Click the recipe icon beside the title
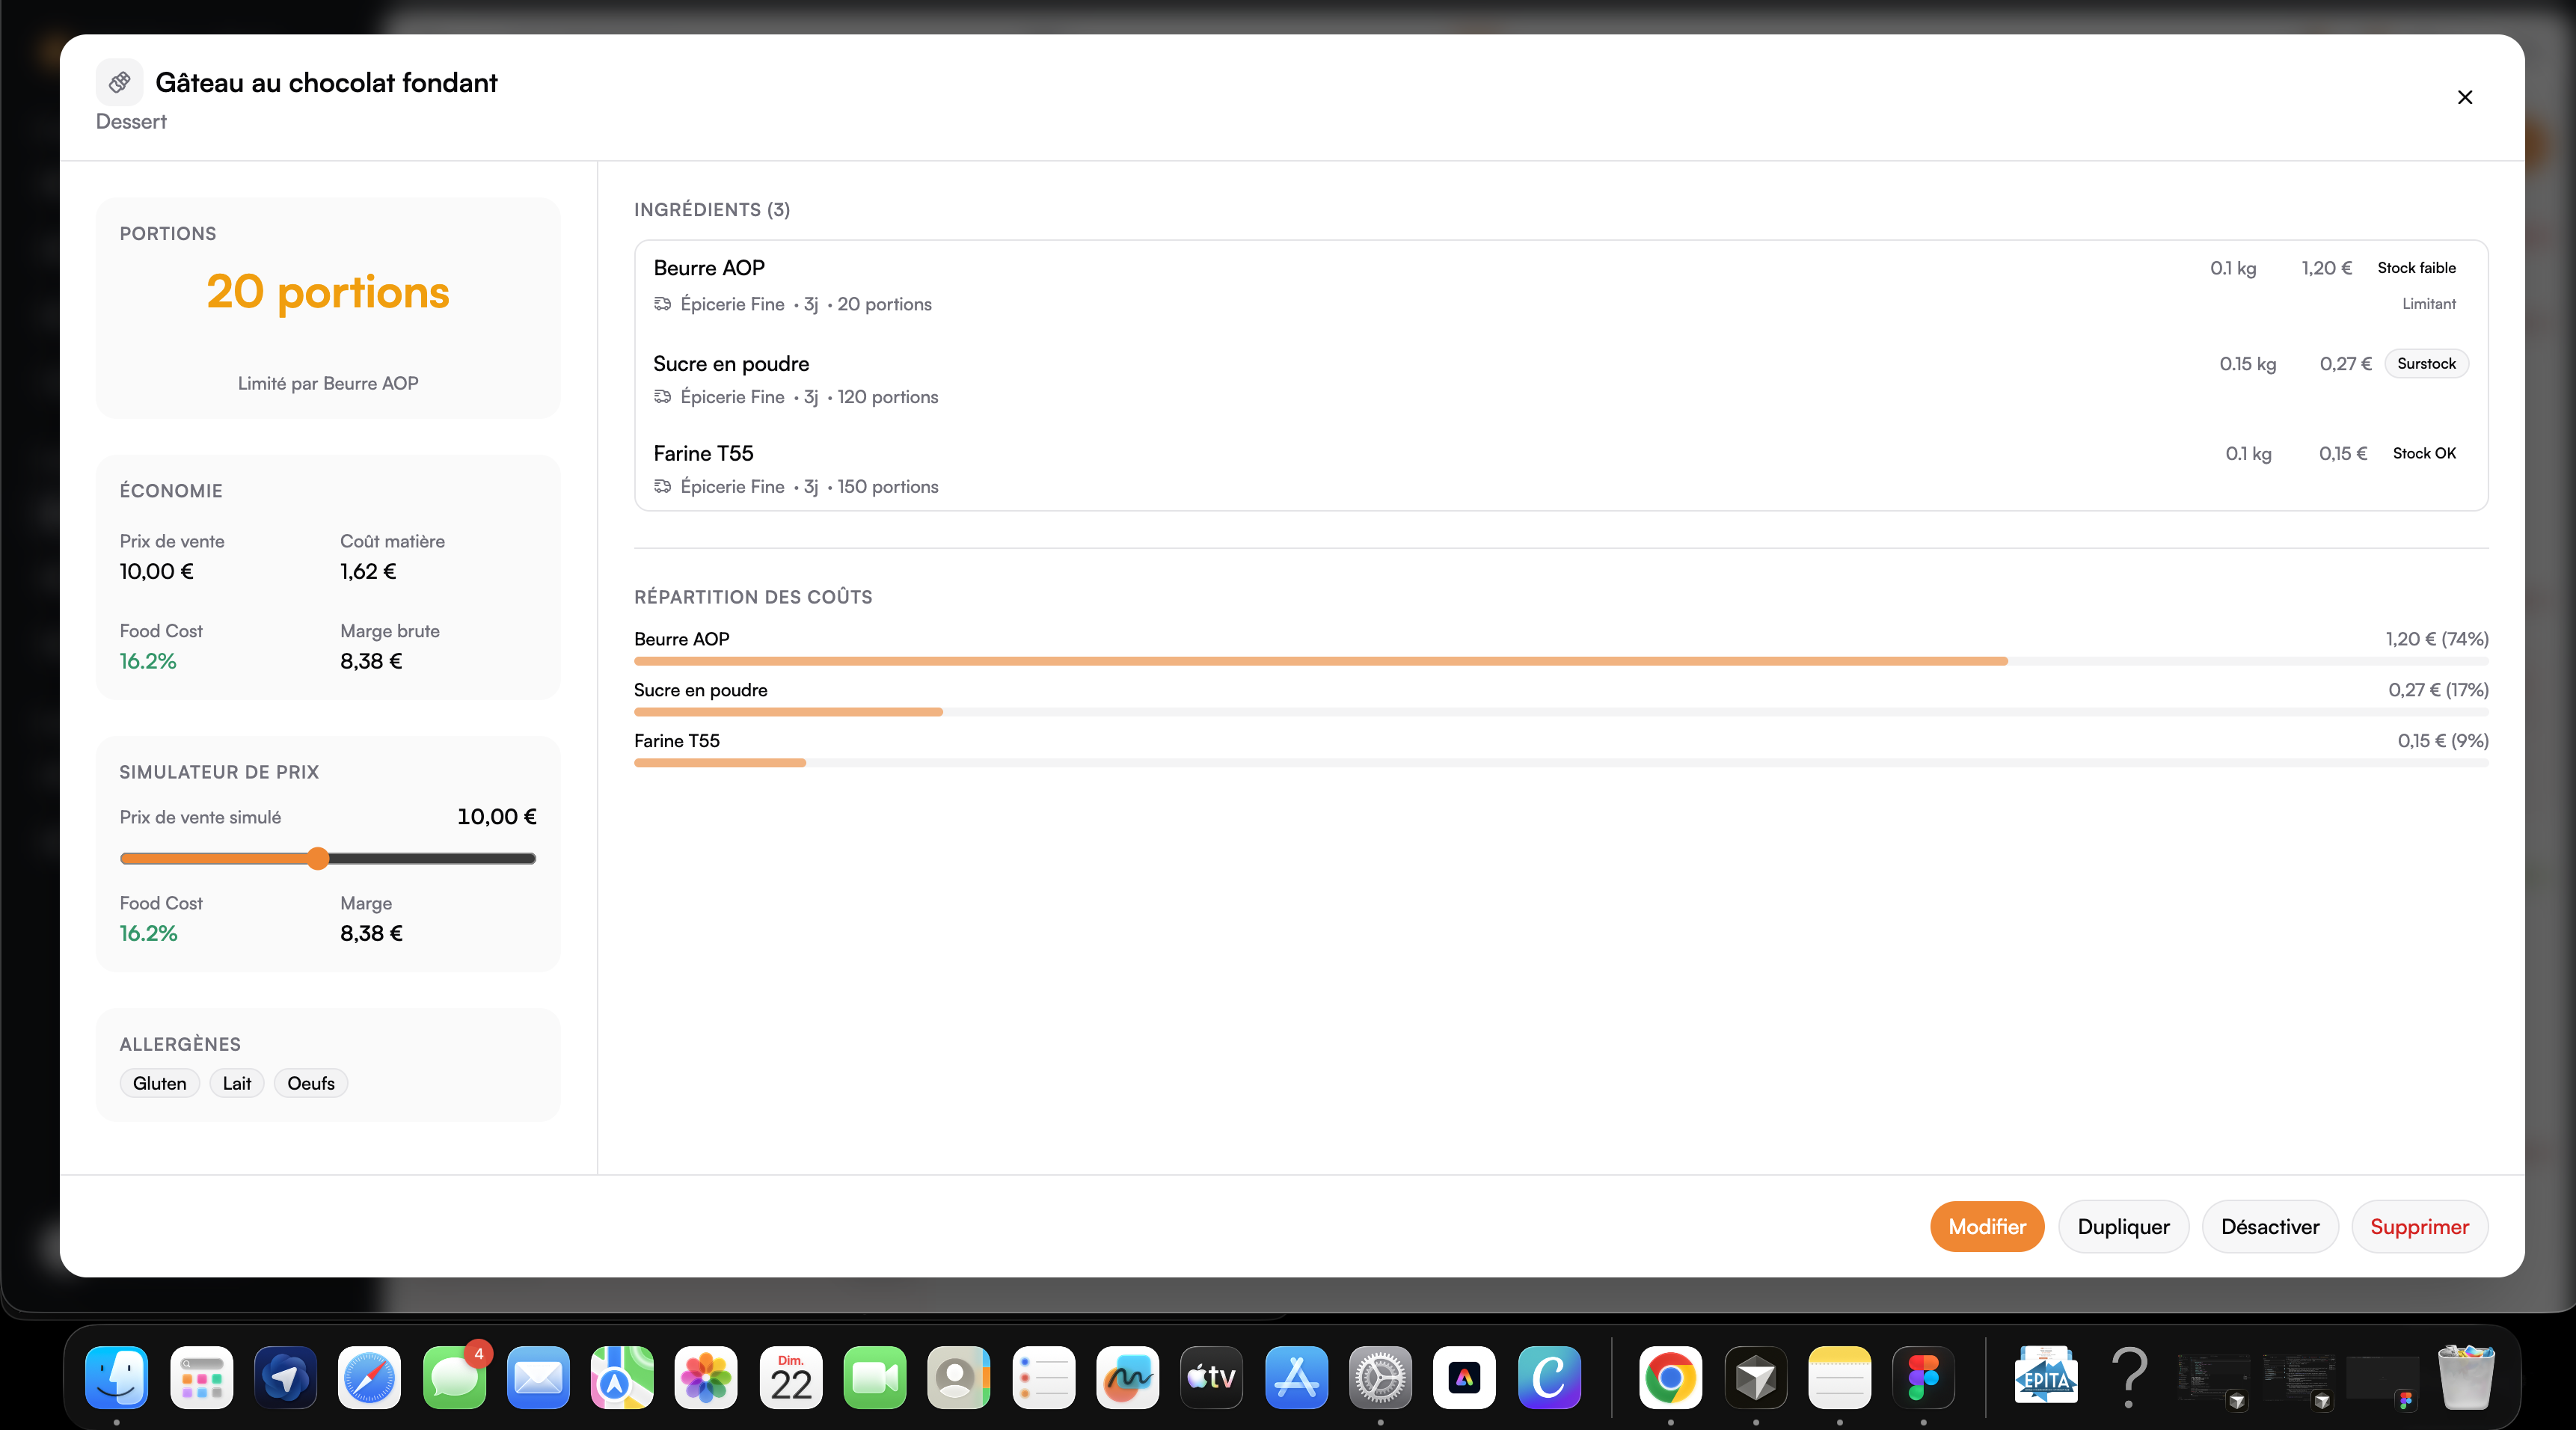The image size is (2576, 1430). [119, 82]
